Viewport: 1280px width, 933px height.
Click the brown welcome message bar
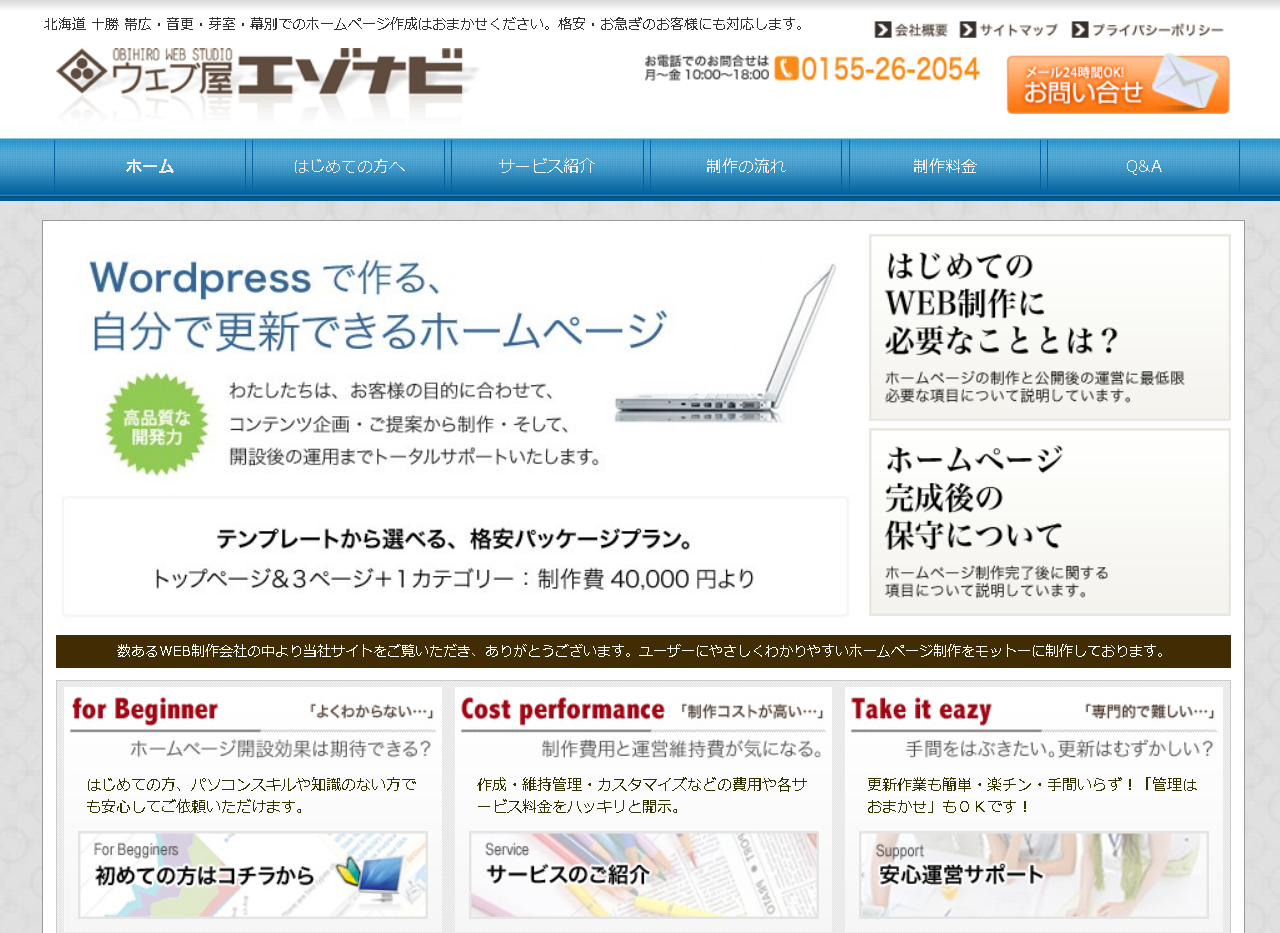[x=643, y=651]
